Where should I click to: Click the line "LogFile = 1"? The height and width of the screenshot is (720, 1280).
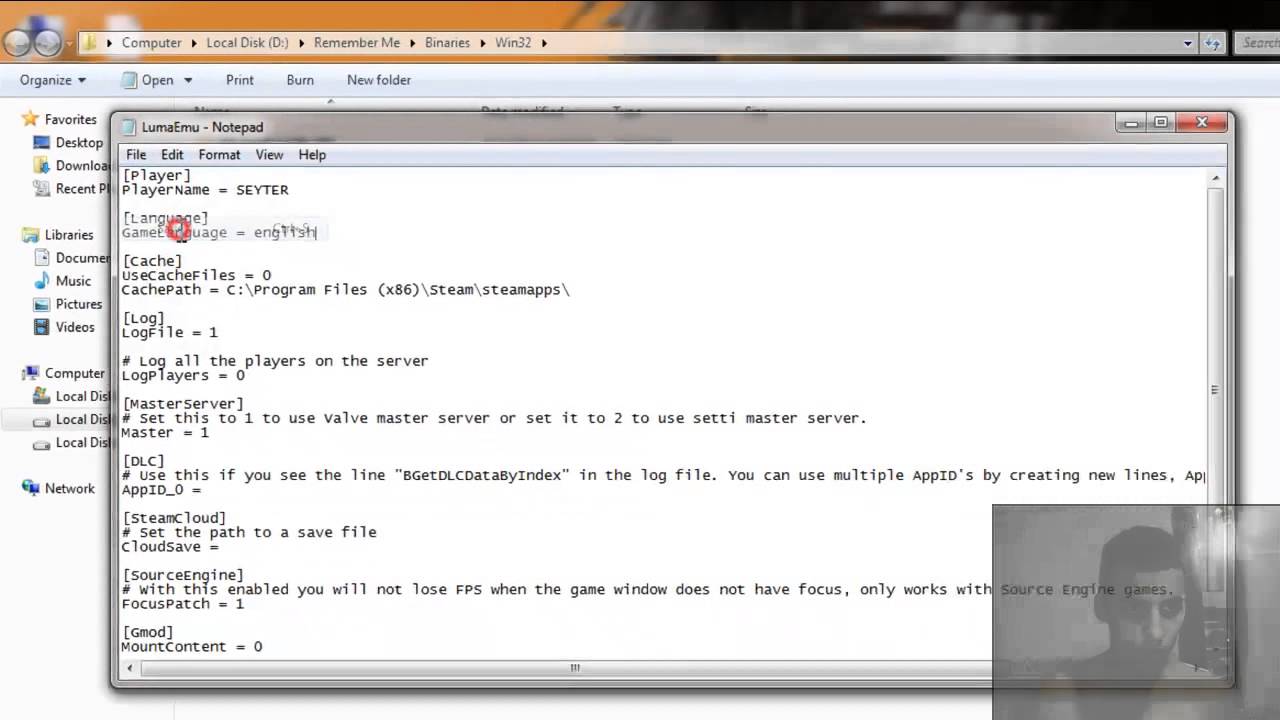[x=169, y=332]
